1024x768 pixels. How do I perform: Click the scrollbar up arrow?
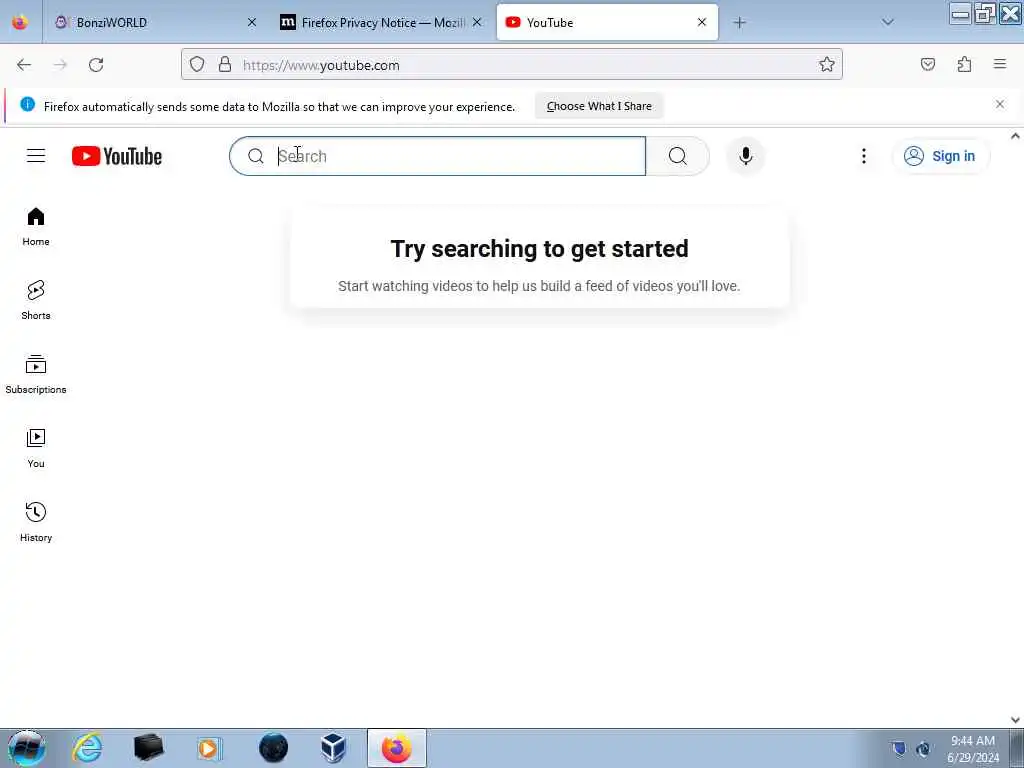1016,136
